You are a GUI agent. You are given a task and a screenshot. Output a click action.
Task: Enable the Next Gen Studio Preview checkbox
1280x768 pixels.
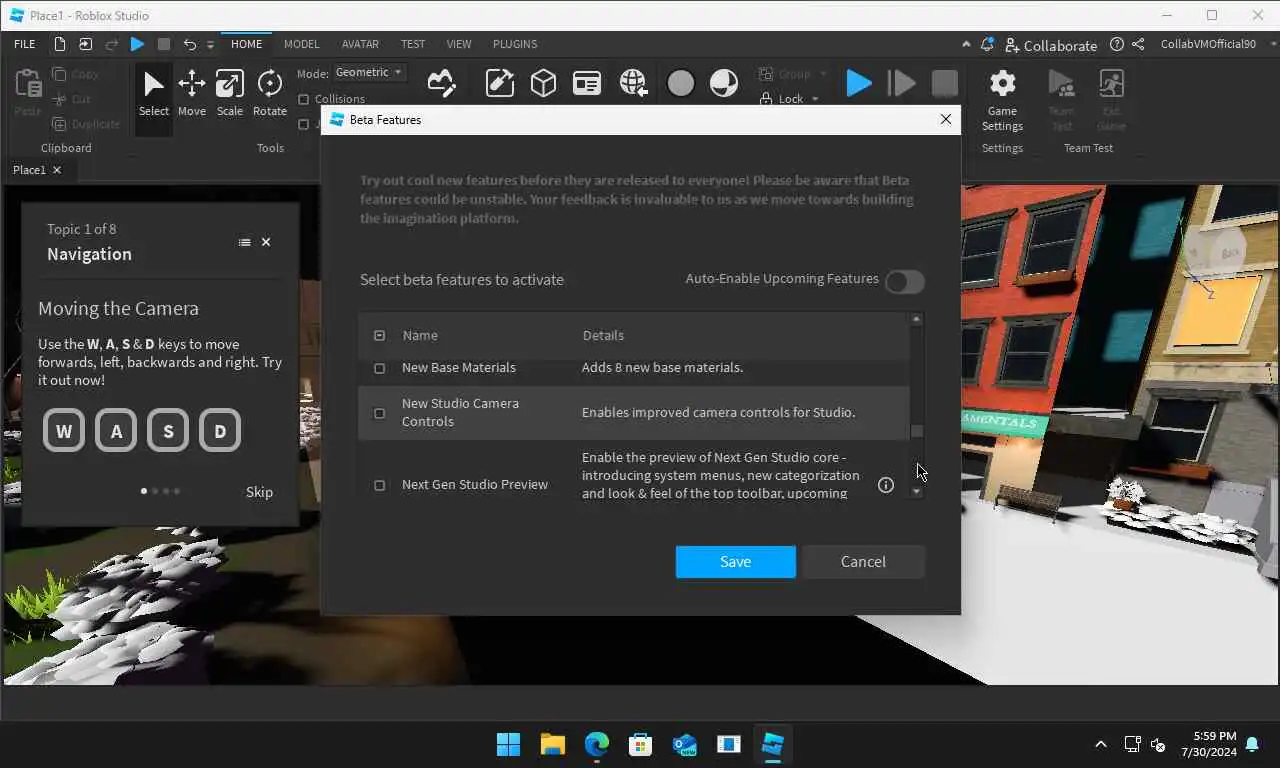point(379,485)
